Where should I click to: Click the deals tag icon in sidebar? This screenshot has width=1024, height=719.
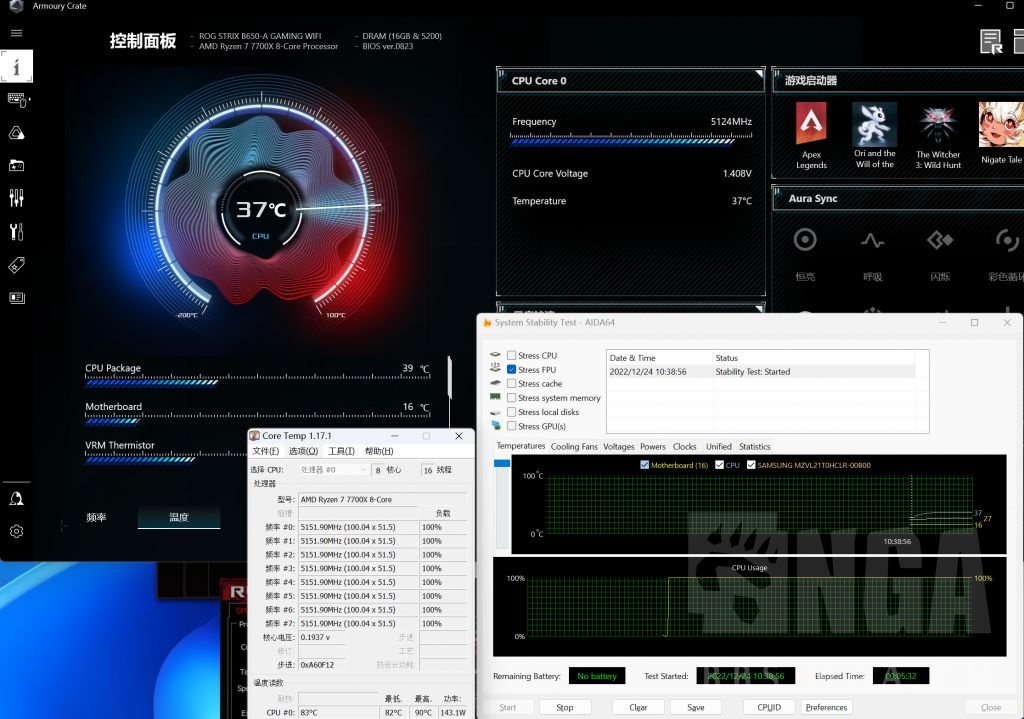[x=16, y=265]
